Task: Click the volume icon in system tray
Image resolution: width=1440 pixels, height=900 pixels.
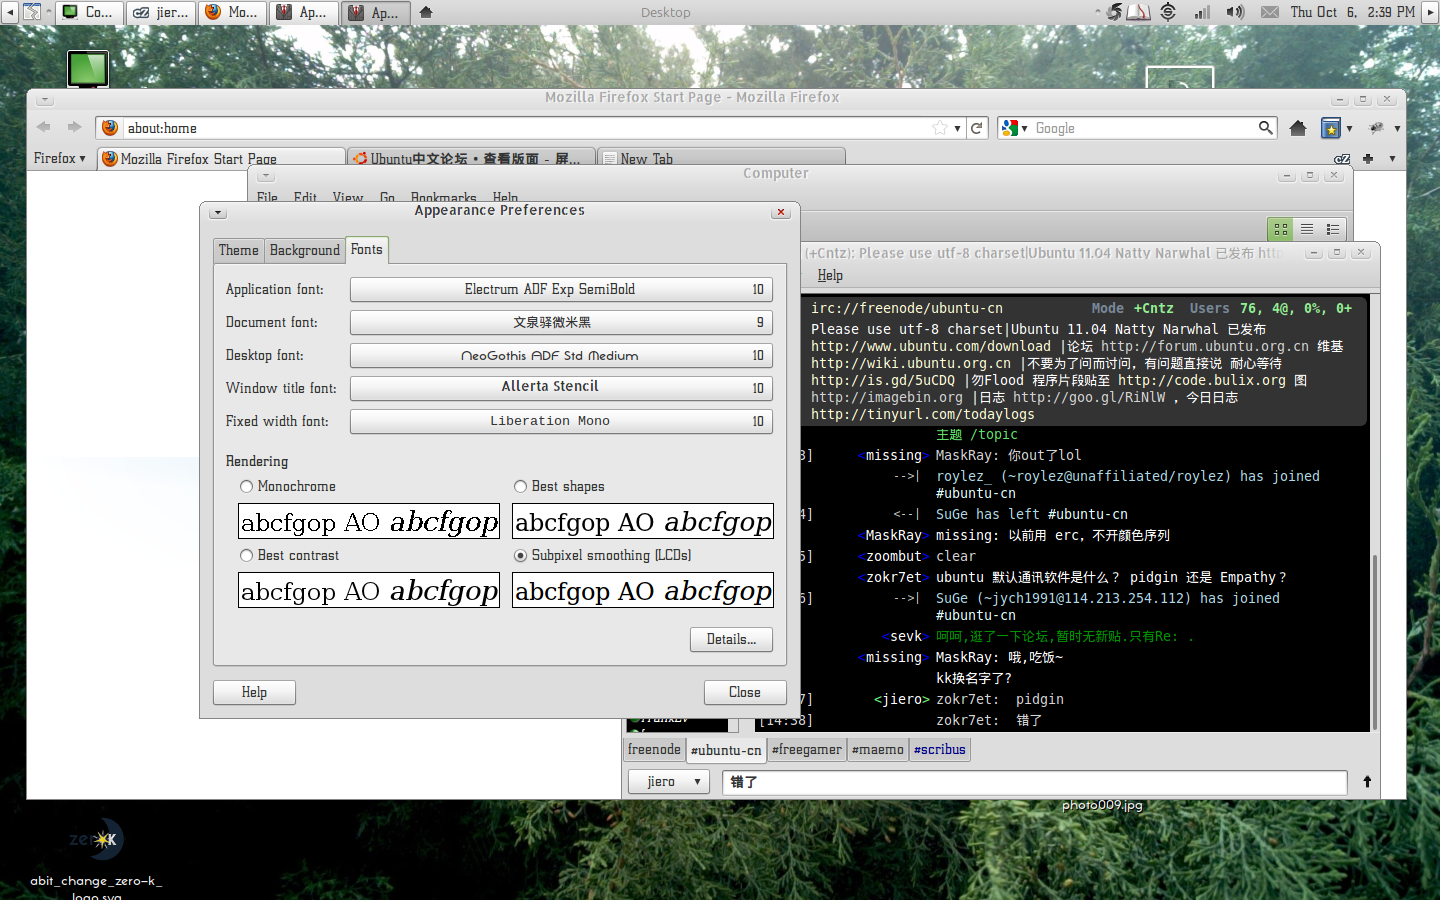Action: tap(1235, 12)
